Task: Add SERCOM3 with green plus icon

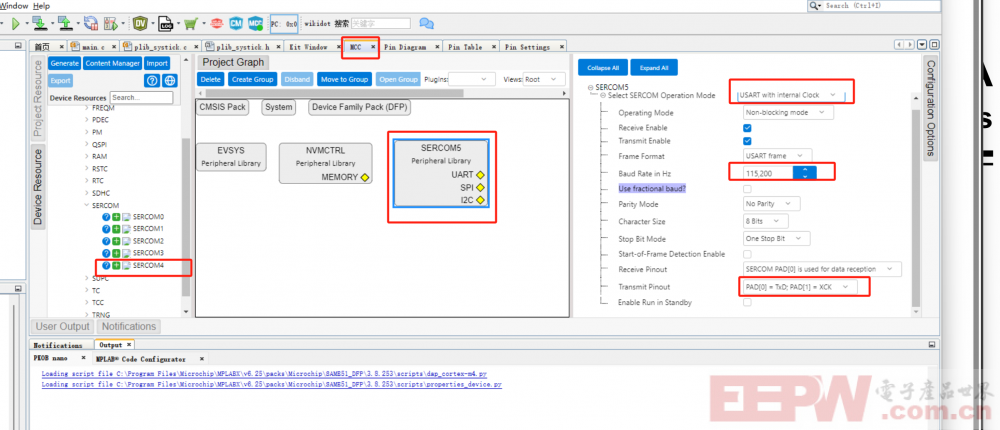Action: click(116, 253)
